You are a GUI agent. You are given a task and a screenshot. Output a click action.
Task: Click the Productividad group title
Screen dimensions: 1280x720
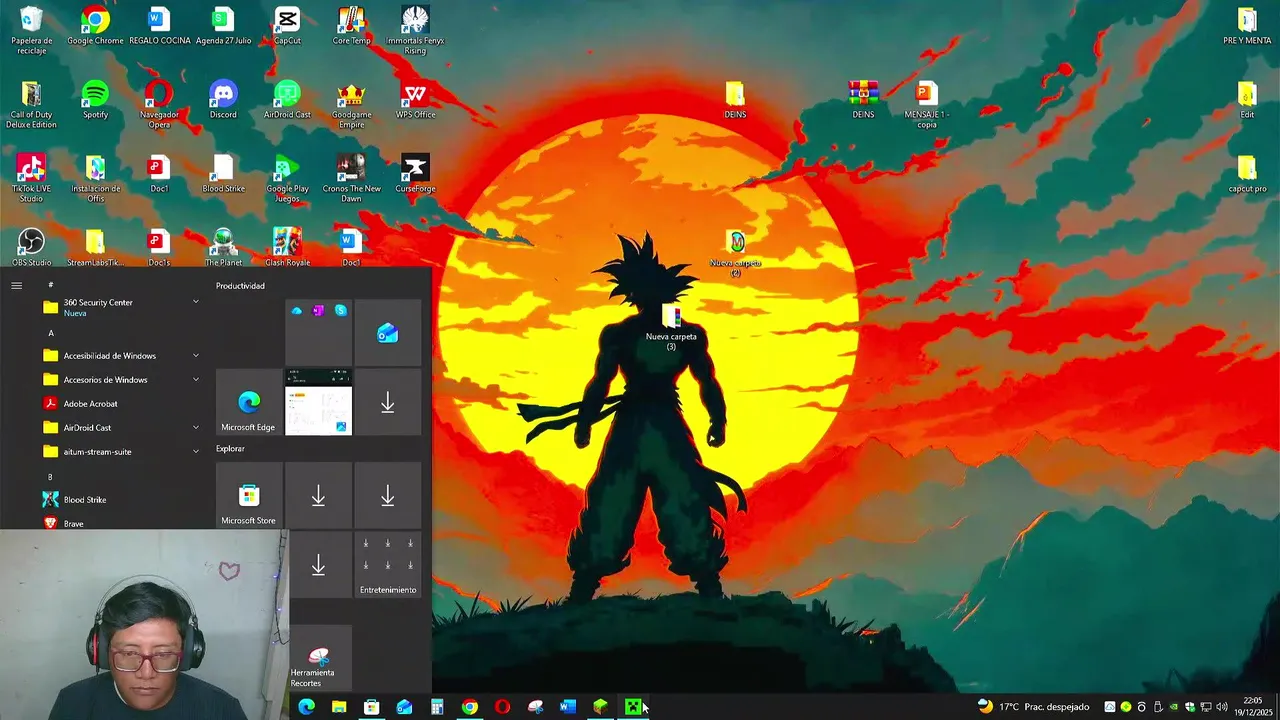click(240, 286)
